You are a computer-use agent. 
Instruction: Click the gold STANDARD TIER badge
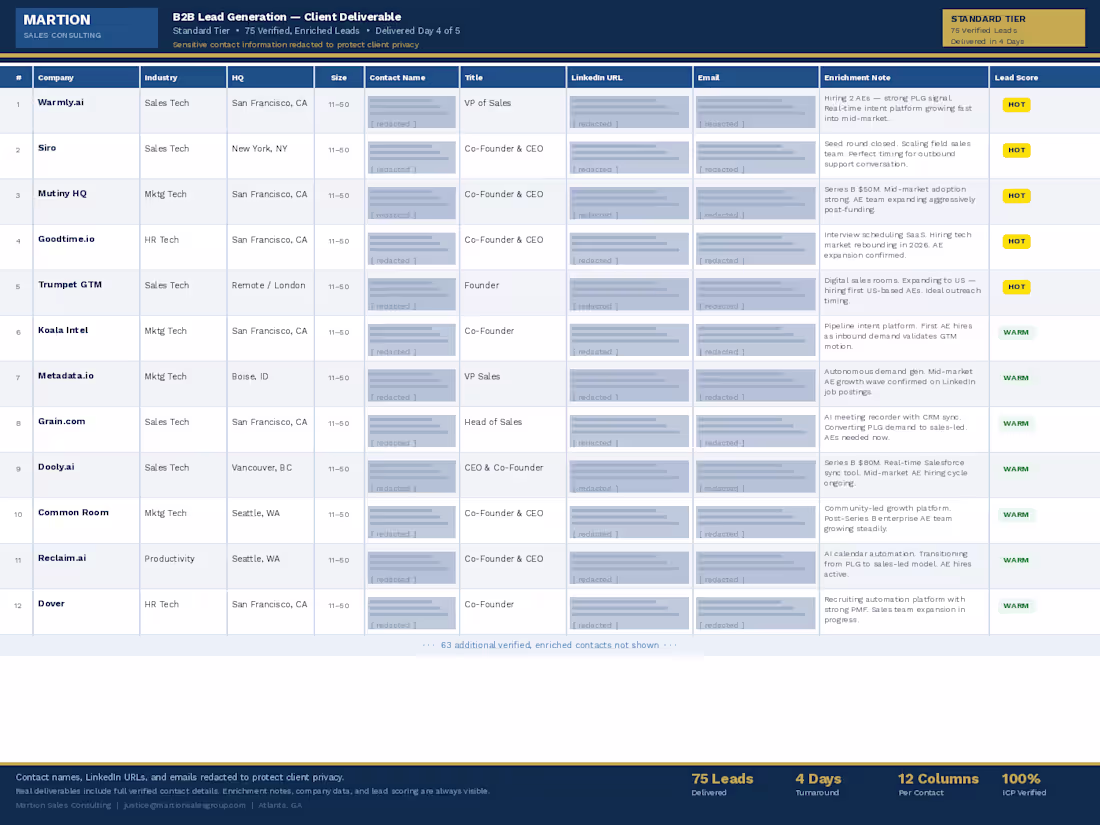1014,28
